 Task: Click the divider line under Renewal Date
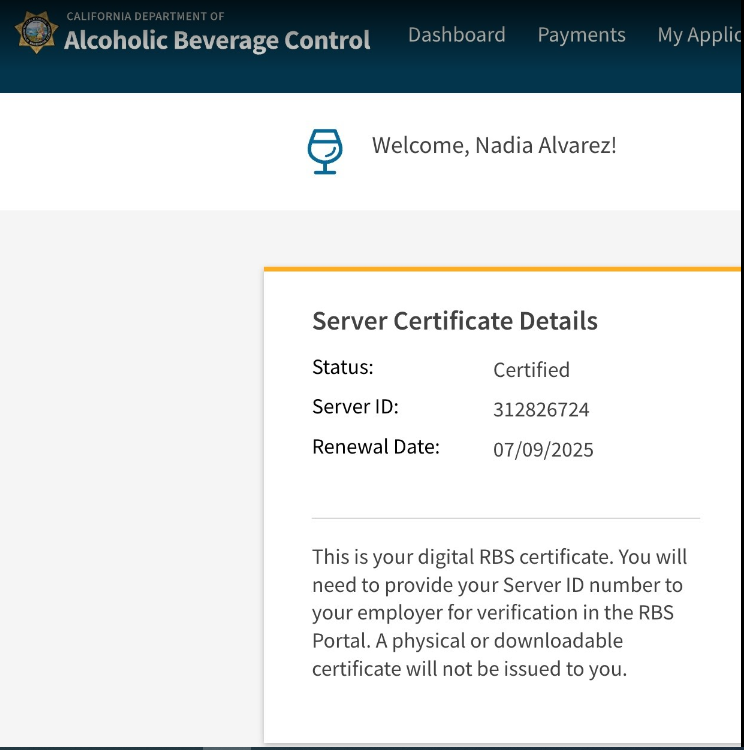[505, 518]
